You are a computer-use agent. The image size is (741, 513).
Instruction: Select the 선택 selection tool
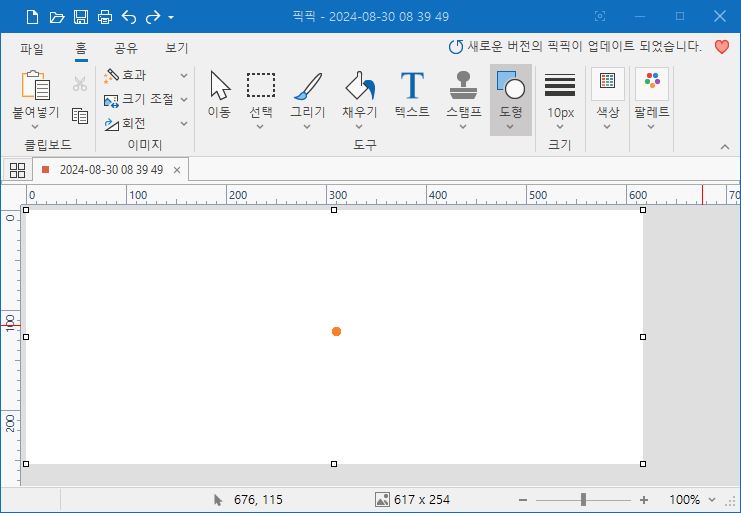pos(260,94)
